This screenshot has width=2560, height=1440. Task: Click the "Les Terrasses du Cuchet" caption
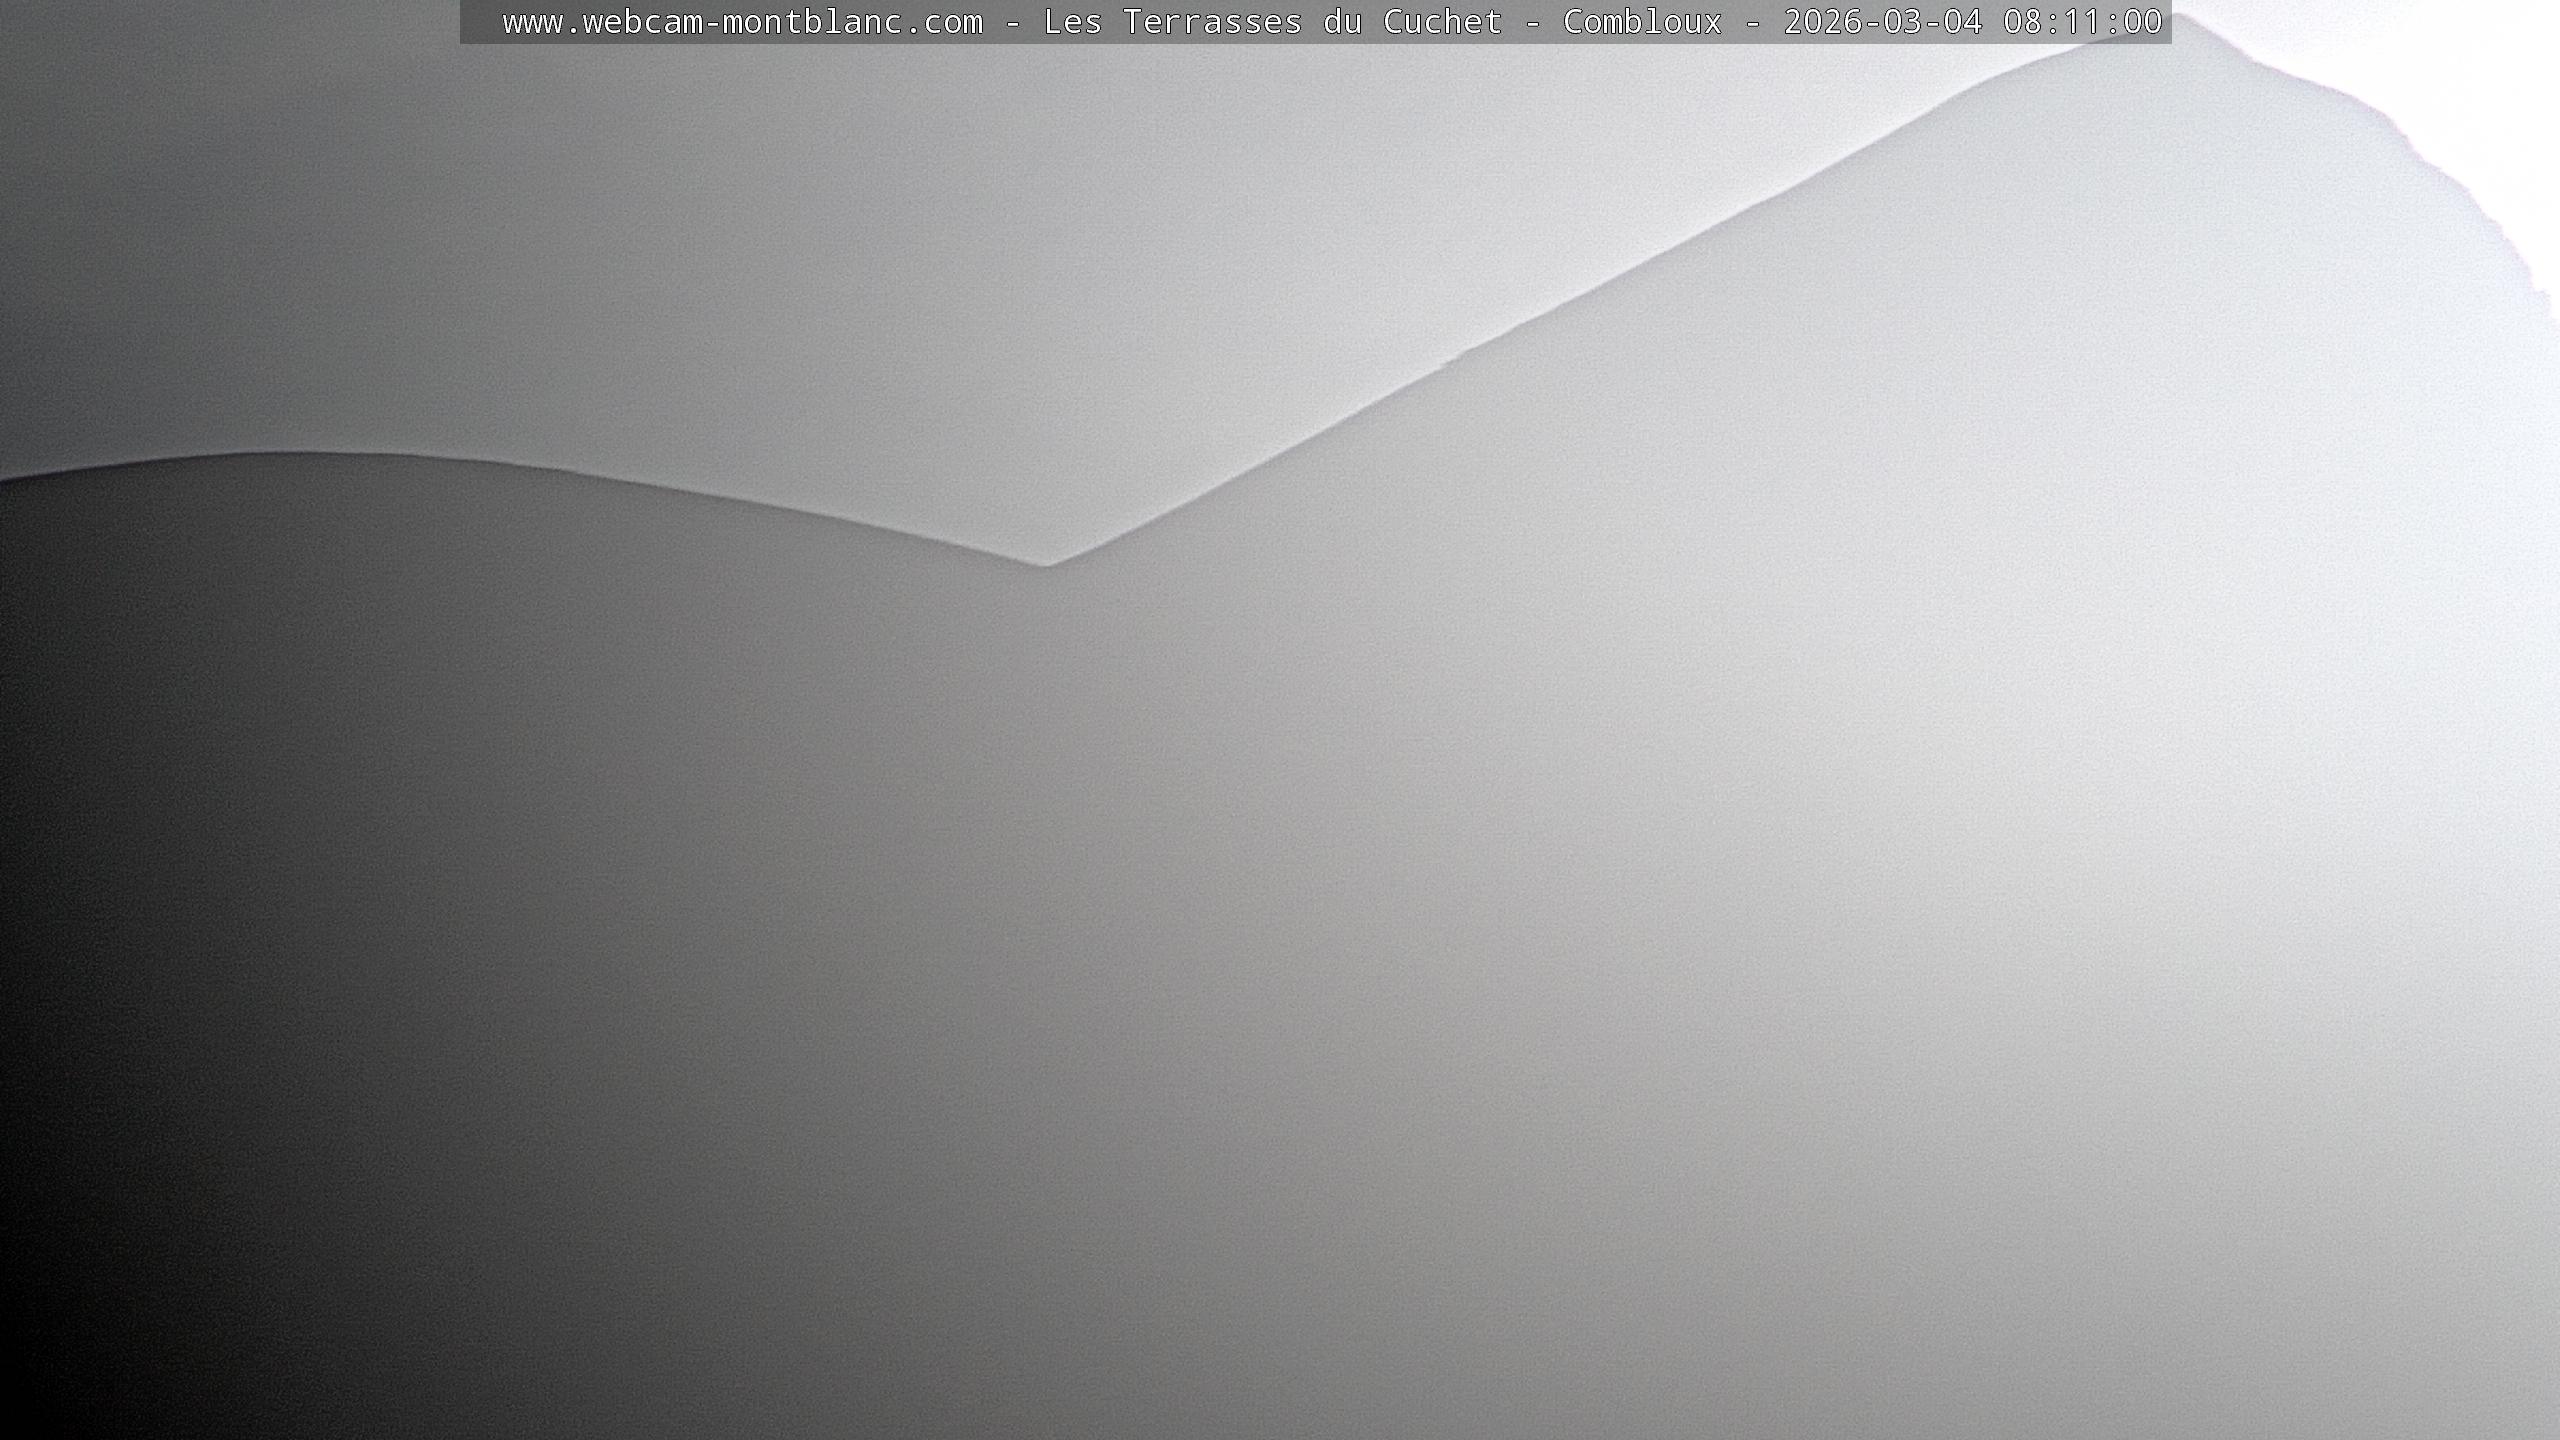(1272, 22)
